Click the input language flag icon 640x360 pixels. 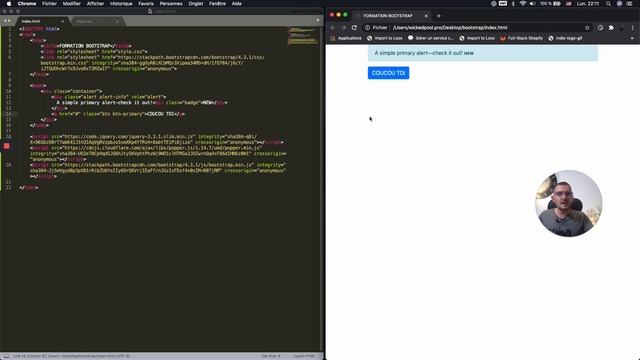click(x=569, y=4)
